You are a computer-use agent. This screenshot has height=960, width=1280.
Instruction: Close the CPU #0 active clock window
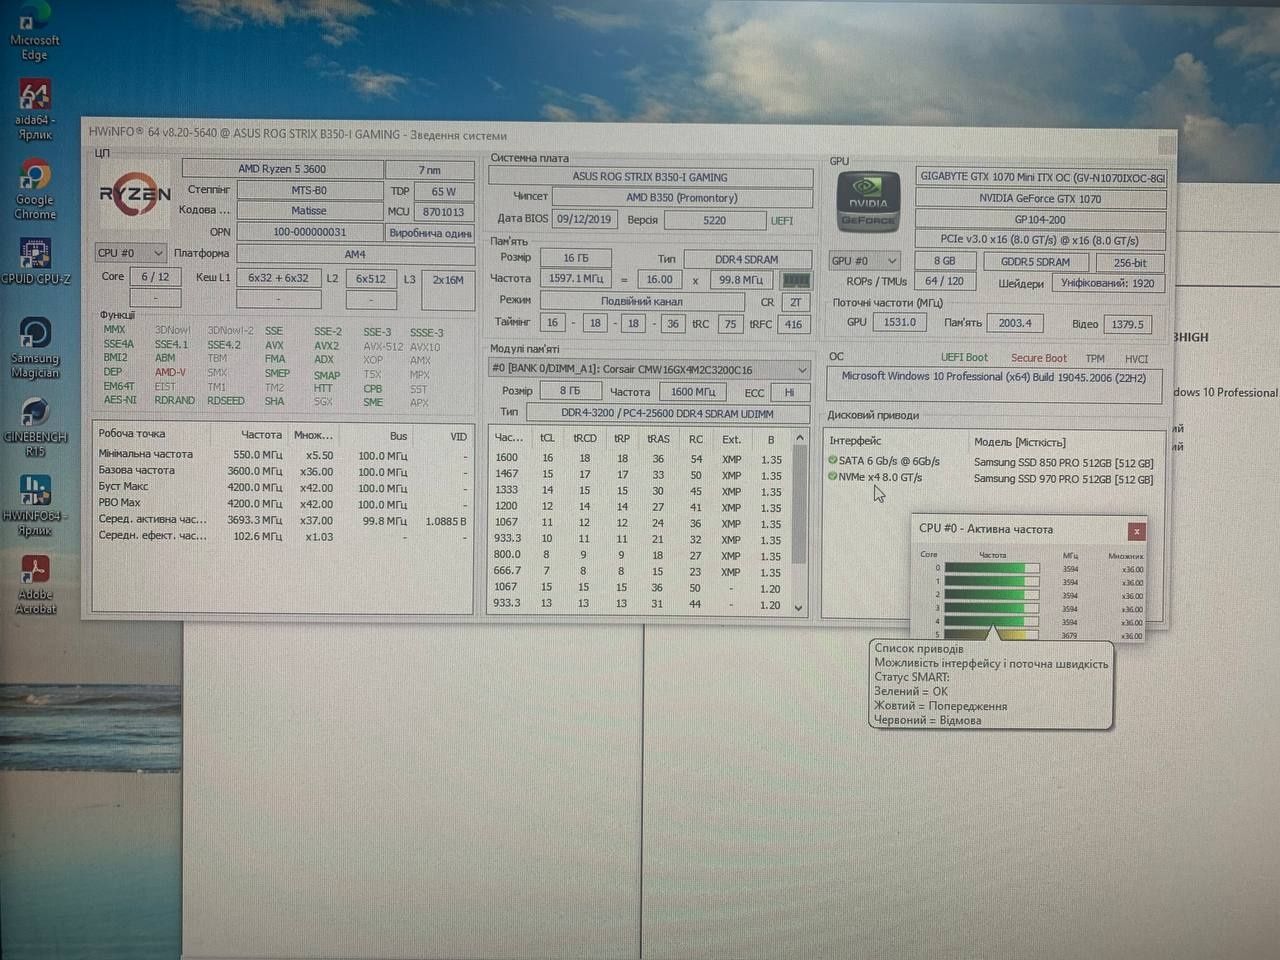click(x=1136, y=531)
